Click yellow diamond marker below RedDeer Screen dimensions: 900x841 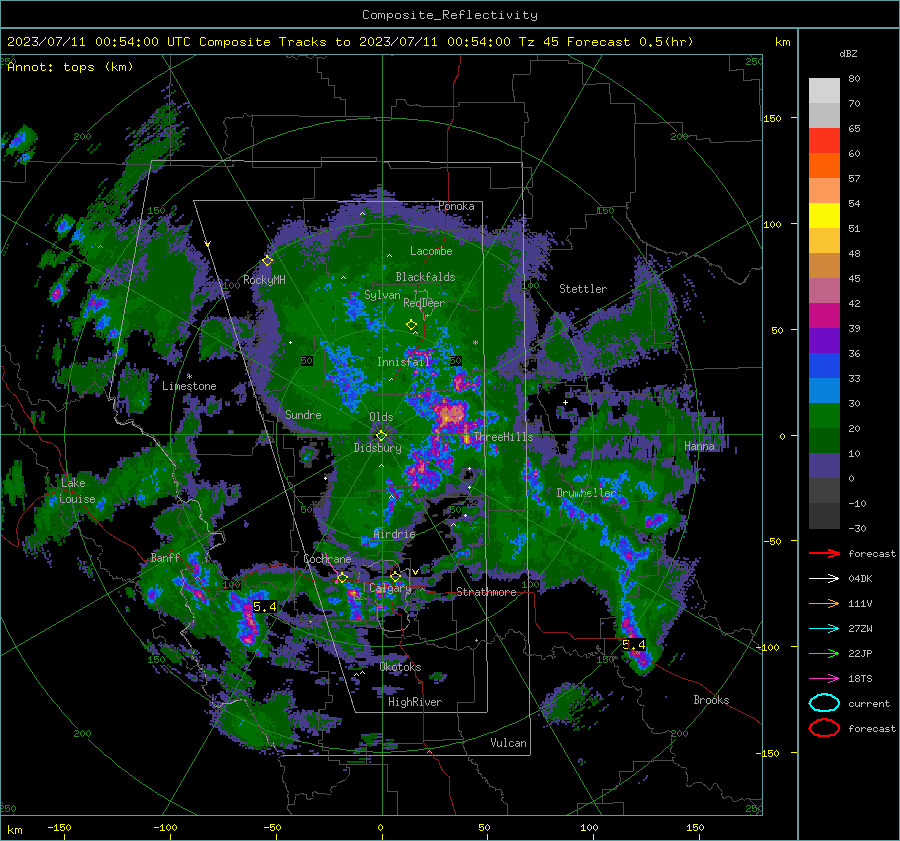coord(411,325)
